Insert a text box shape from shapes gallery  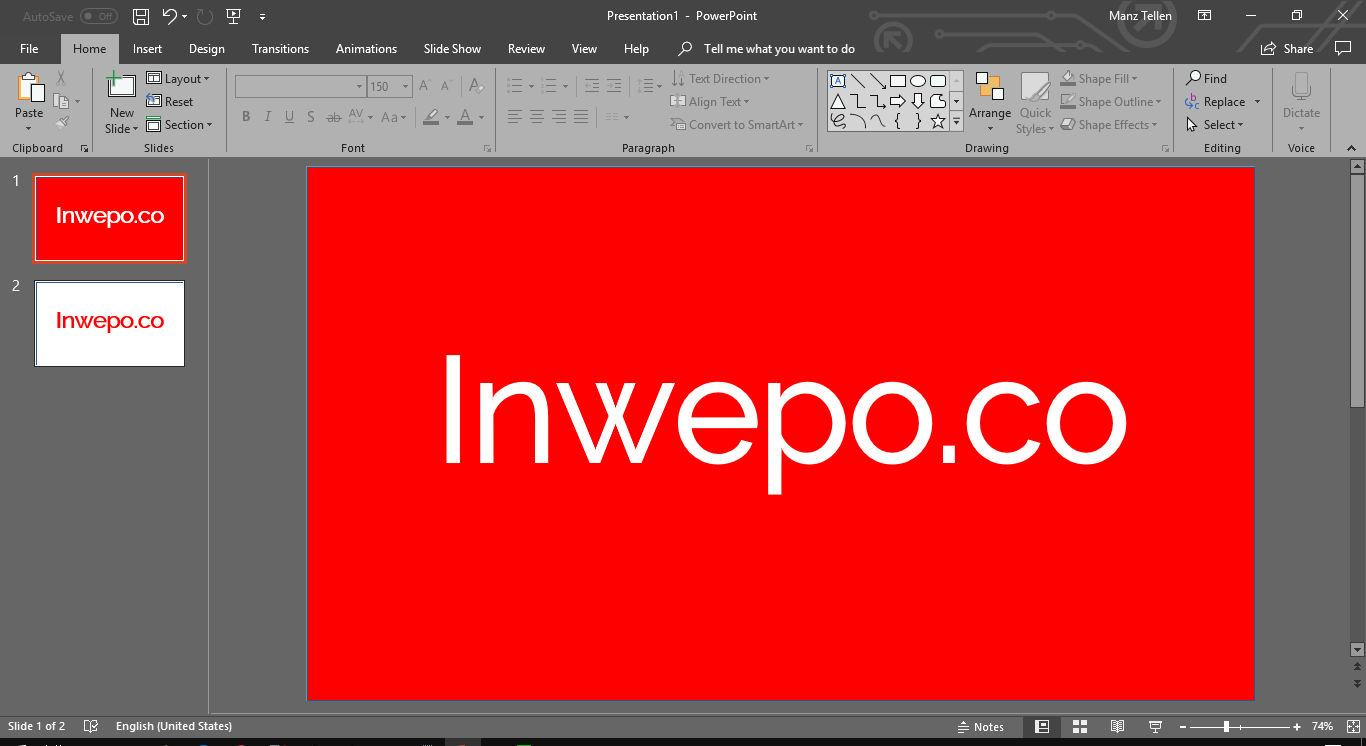[838, 81]
